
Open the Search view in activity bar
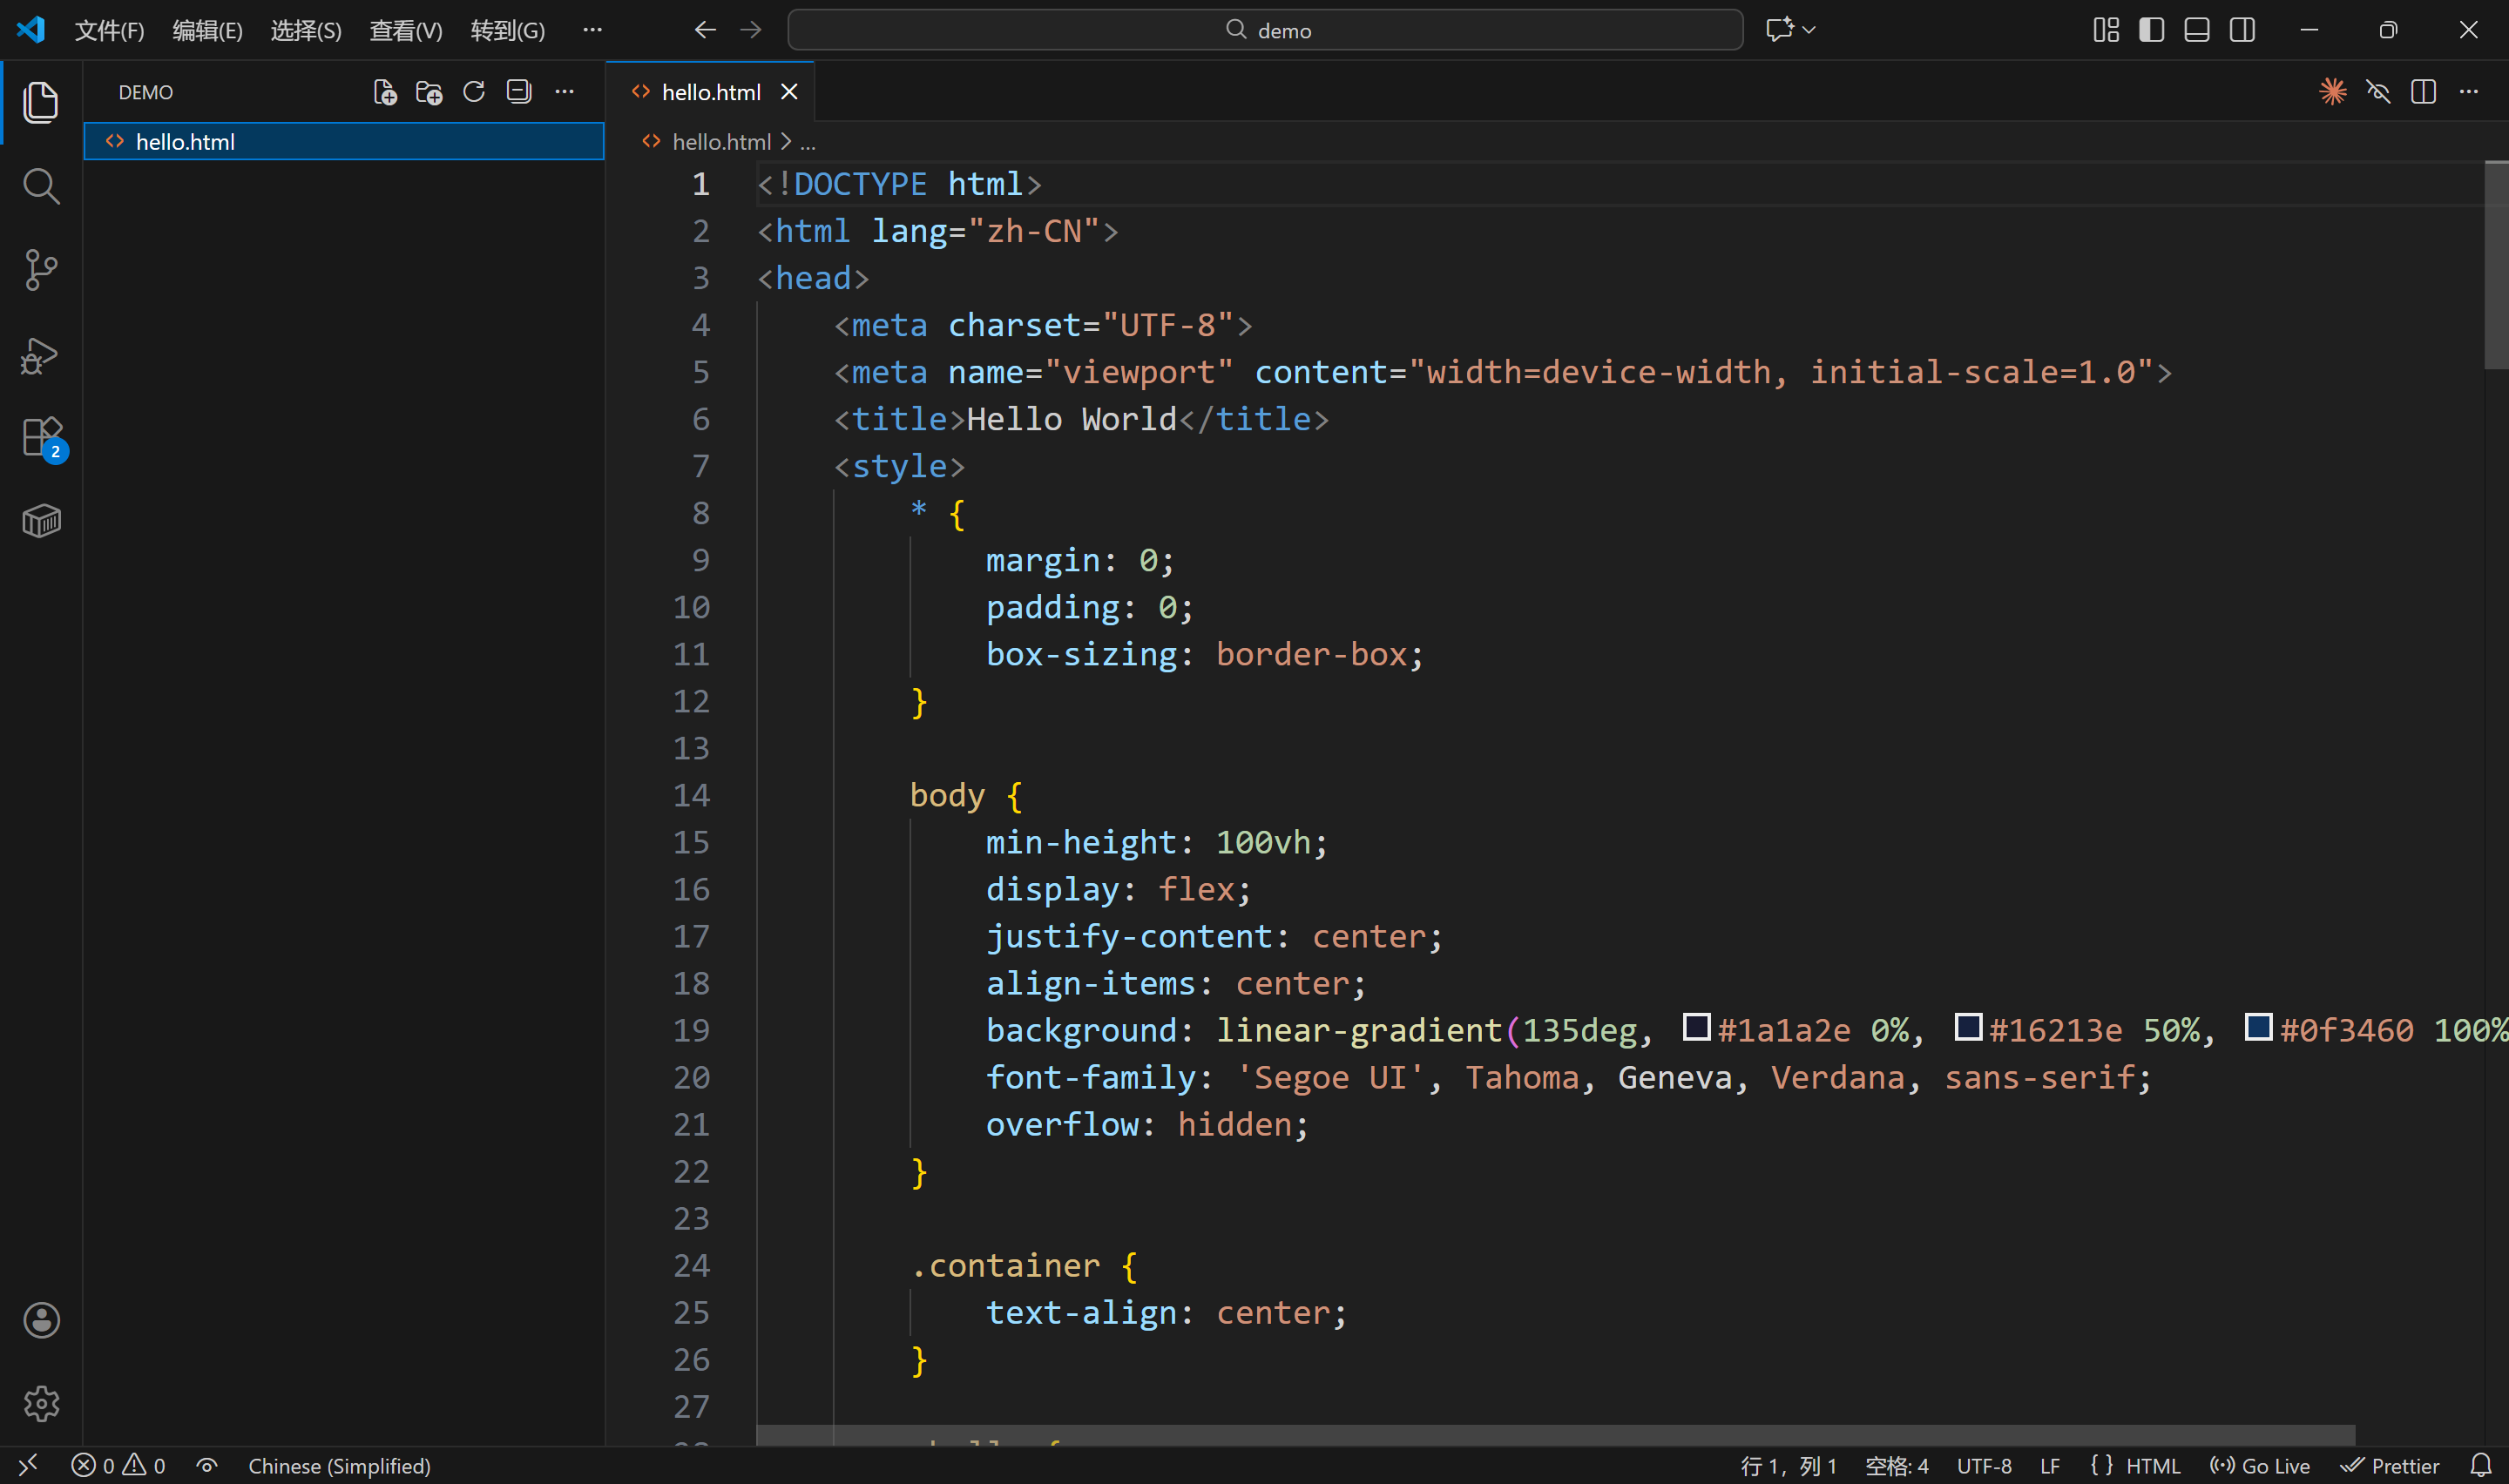click(x=41, y=186)
